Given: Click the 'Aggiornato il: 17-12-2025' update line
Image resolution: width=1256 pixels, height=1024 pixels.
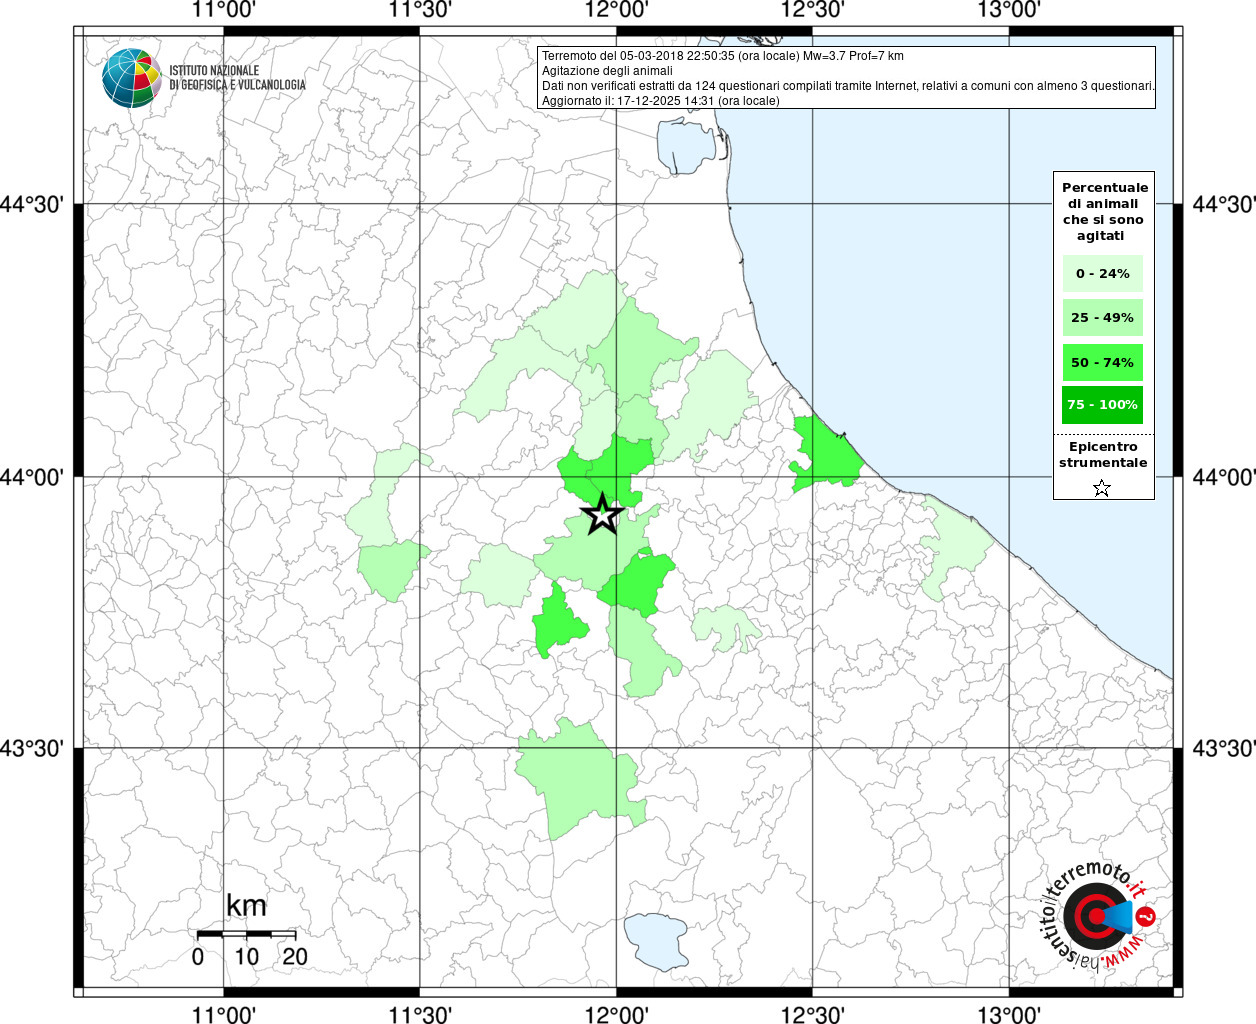Looking at the screenshot, I should 660,101.
